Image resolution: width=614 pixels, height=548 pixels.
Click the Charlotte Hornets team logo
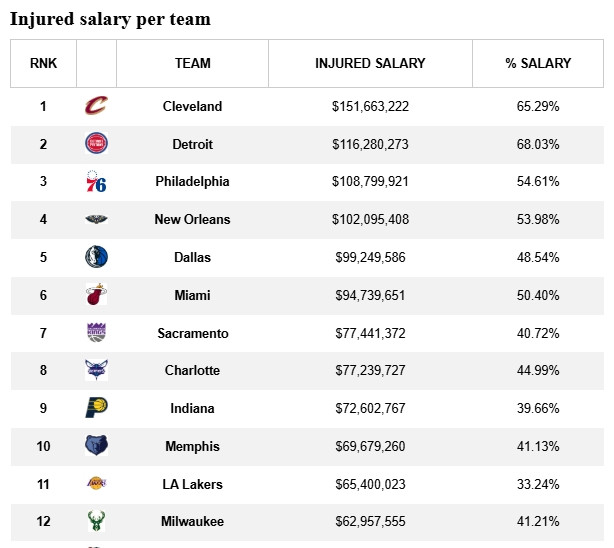point(96,370)
